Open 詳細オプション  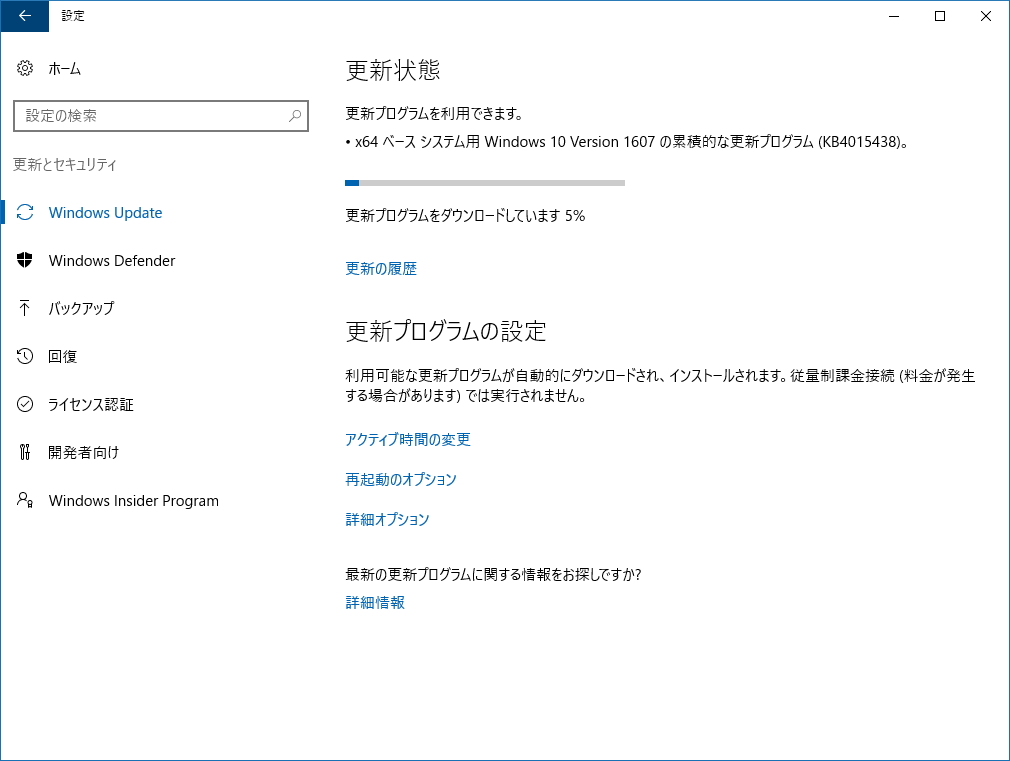pyautogui.click(x=387, y=519)
